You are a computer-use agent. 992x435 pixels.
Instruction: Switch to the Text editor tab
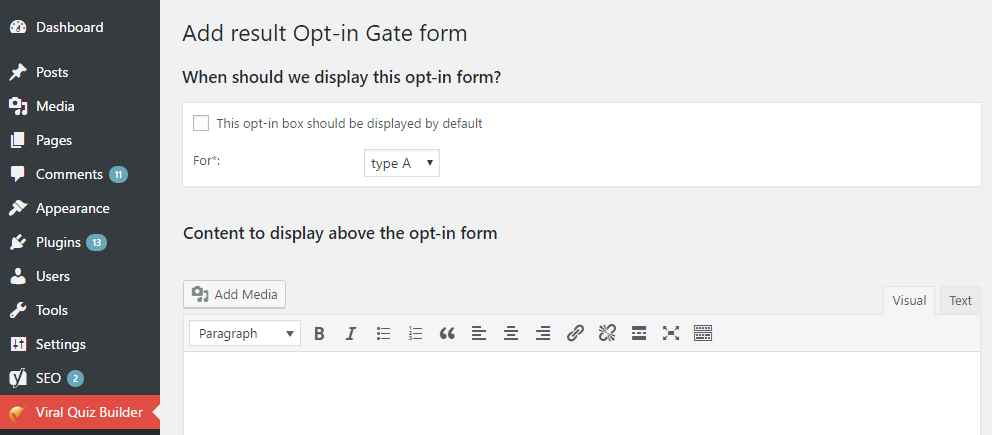[x=960, y=300]
